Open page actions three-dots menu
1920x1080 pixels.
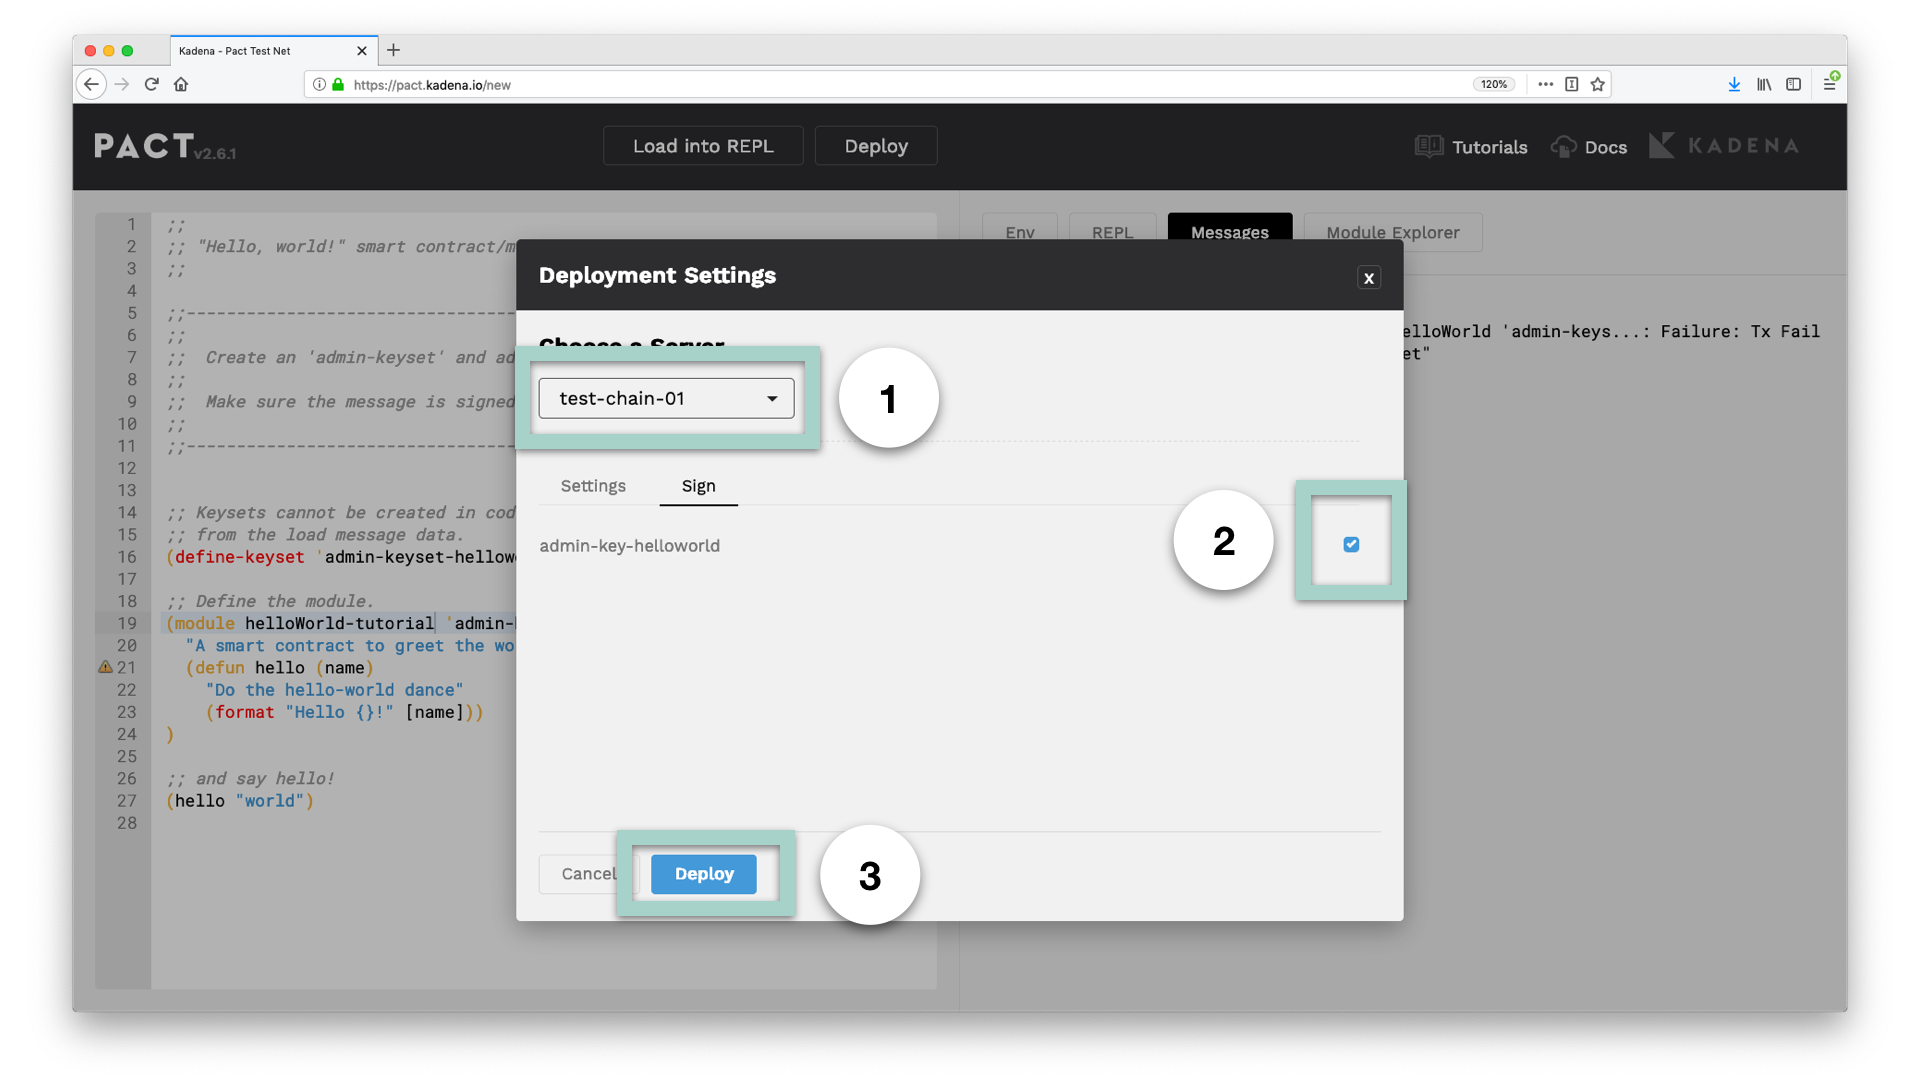(x=1545, y=85)
